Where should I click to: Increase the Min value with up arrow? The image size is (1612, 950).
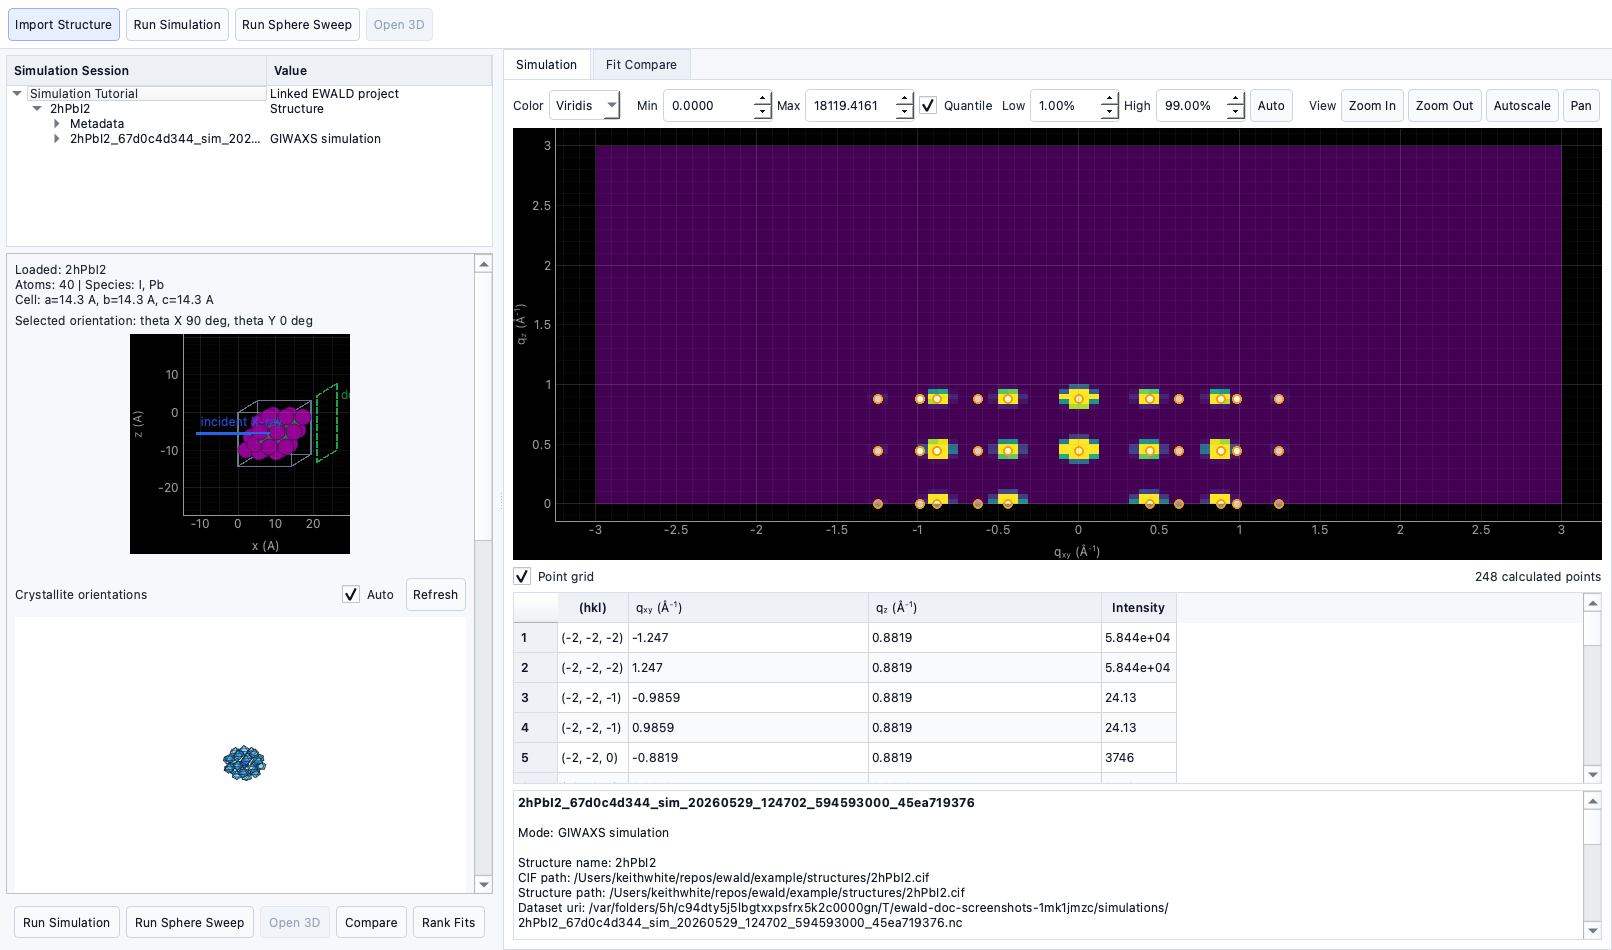[x=762, y=99]
